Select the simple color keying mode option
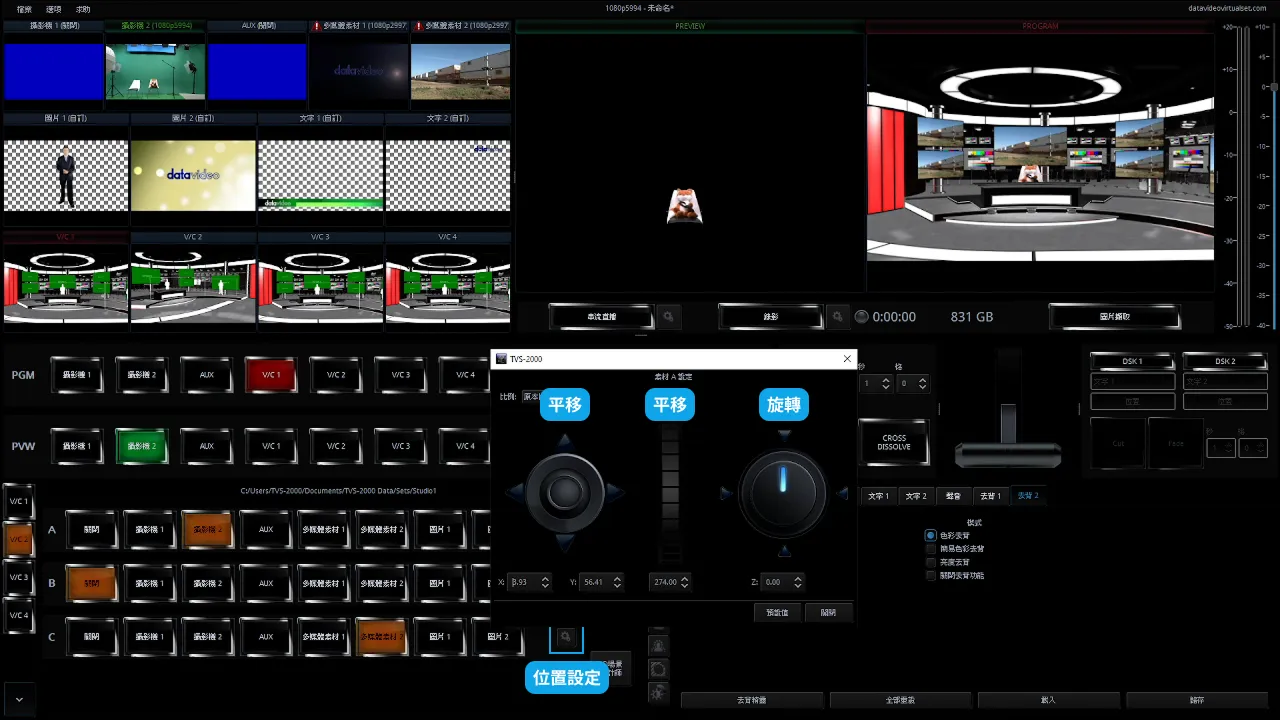 931,549
